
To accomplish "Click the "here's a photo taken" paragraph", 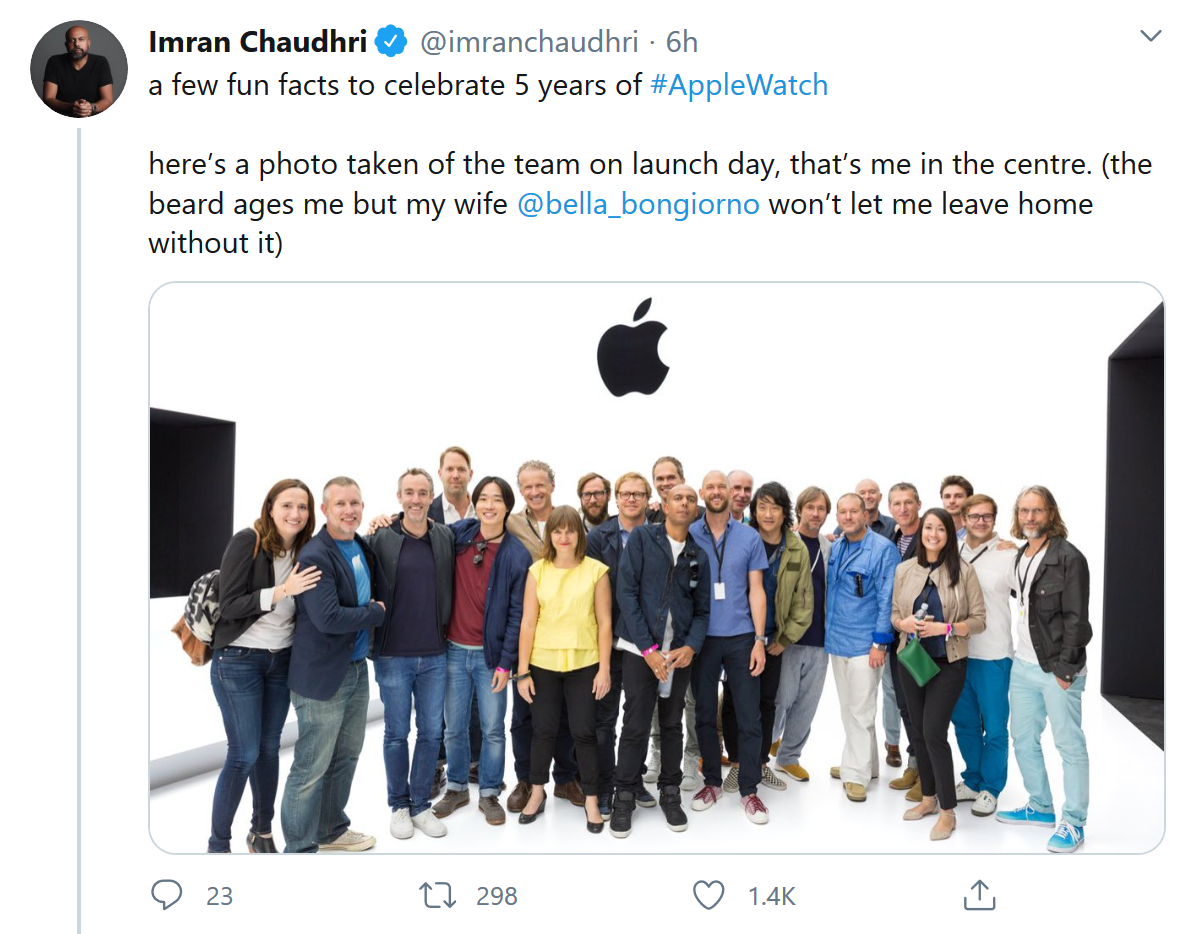I will [620, 204].
